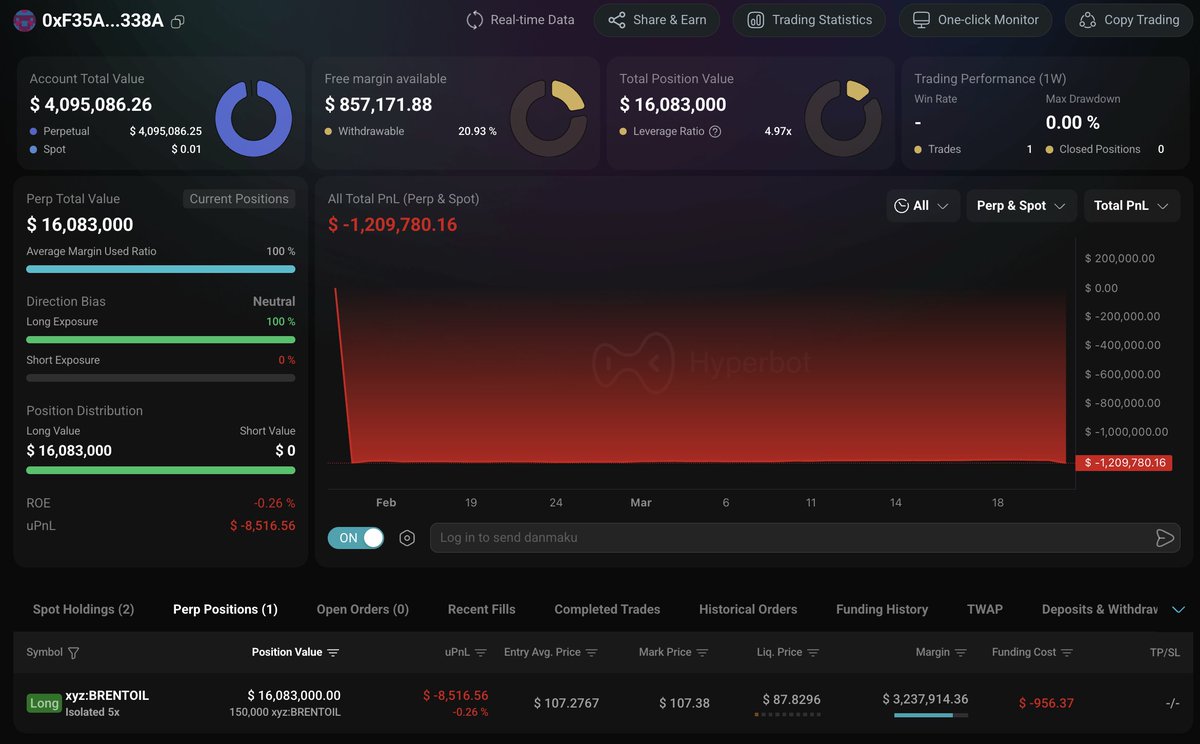Image resolution: width=1200 pixels, height=744 pixels.
Task: Sort table by Funding Cost icon
Action: click(x=1067, y=653)
